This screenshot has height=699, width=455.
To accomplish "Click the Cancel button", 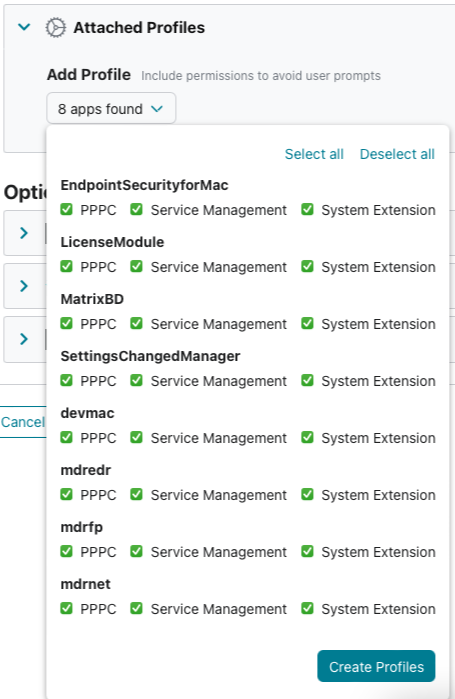I will click(x=23, y=422).
